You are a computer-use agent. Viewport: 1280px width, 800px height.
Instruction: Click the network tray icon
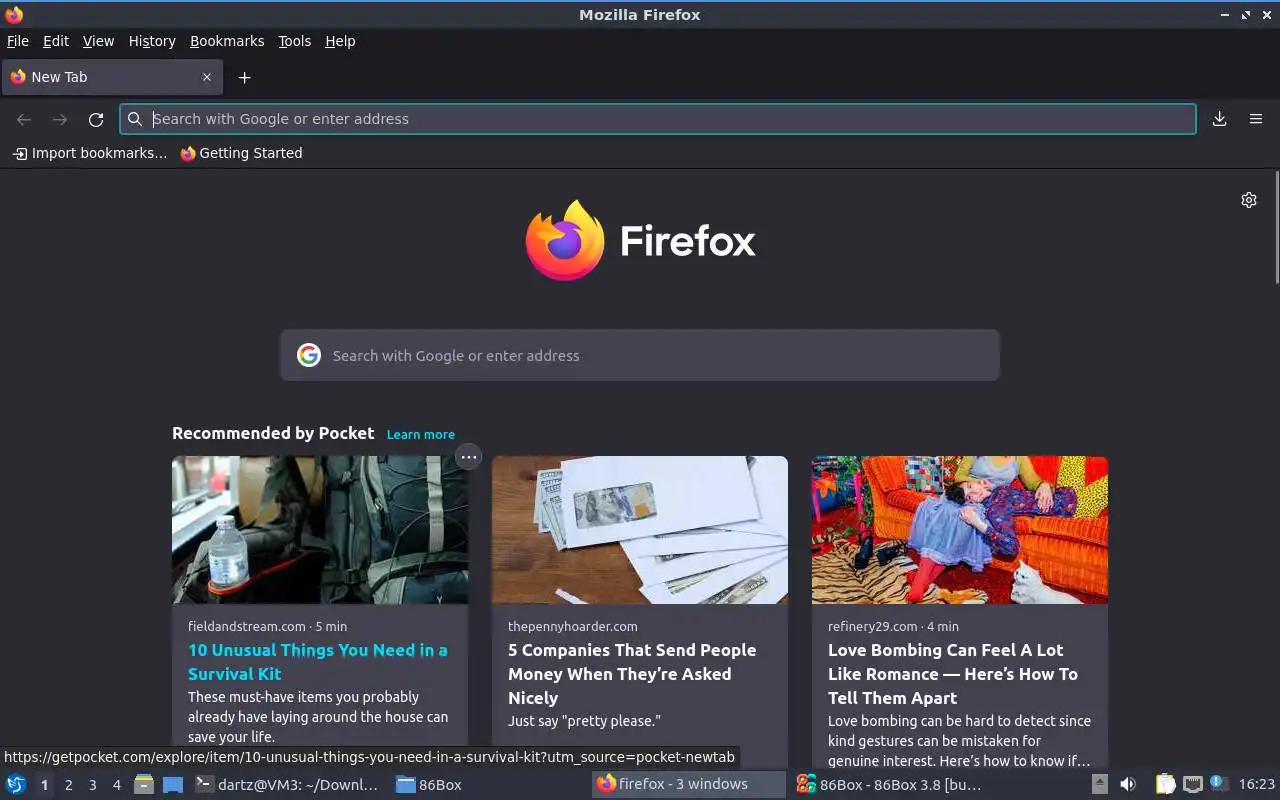[1192, 785]
